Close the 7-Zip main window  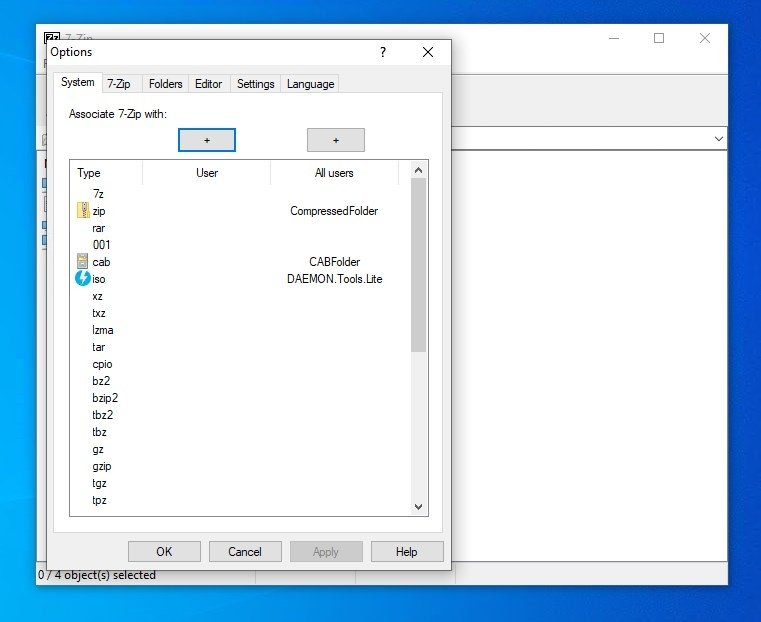point(705,38)
